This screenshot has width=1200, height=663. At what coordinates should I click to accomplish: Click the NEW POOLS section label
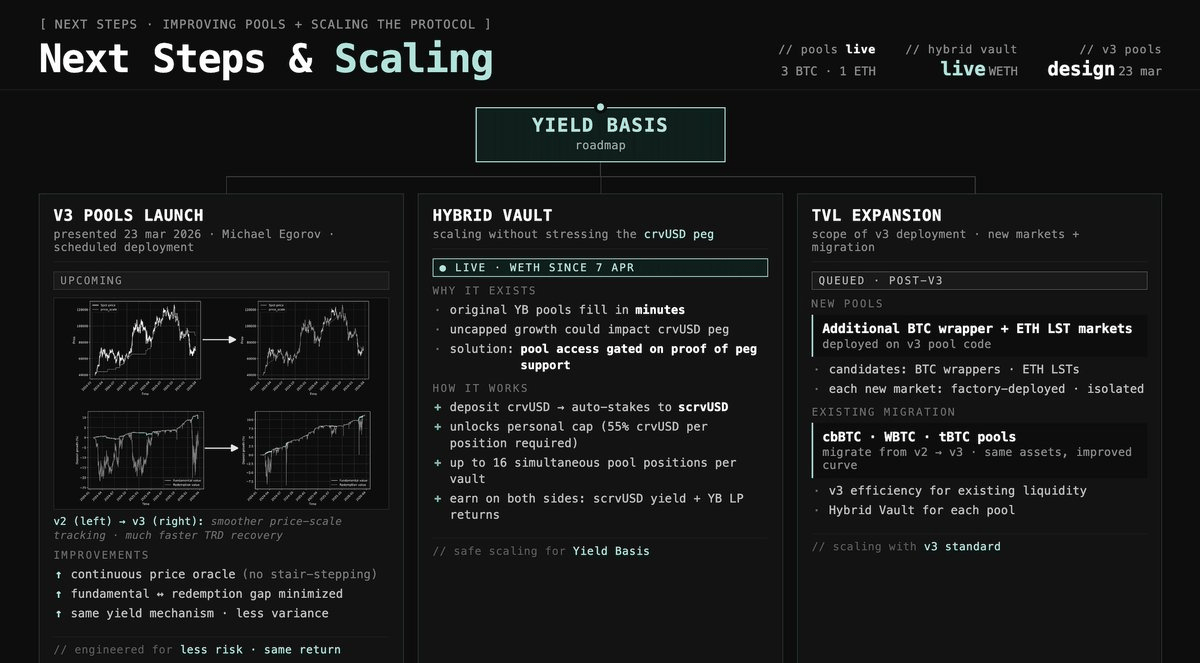point(849,303)
